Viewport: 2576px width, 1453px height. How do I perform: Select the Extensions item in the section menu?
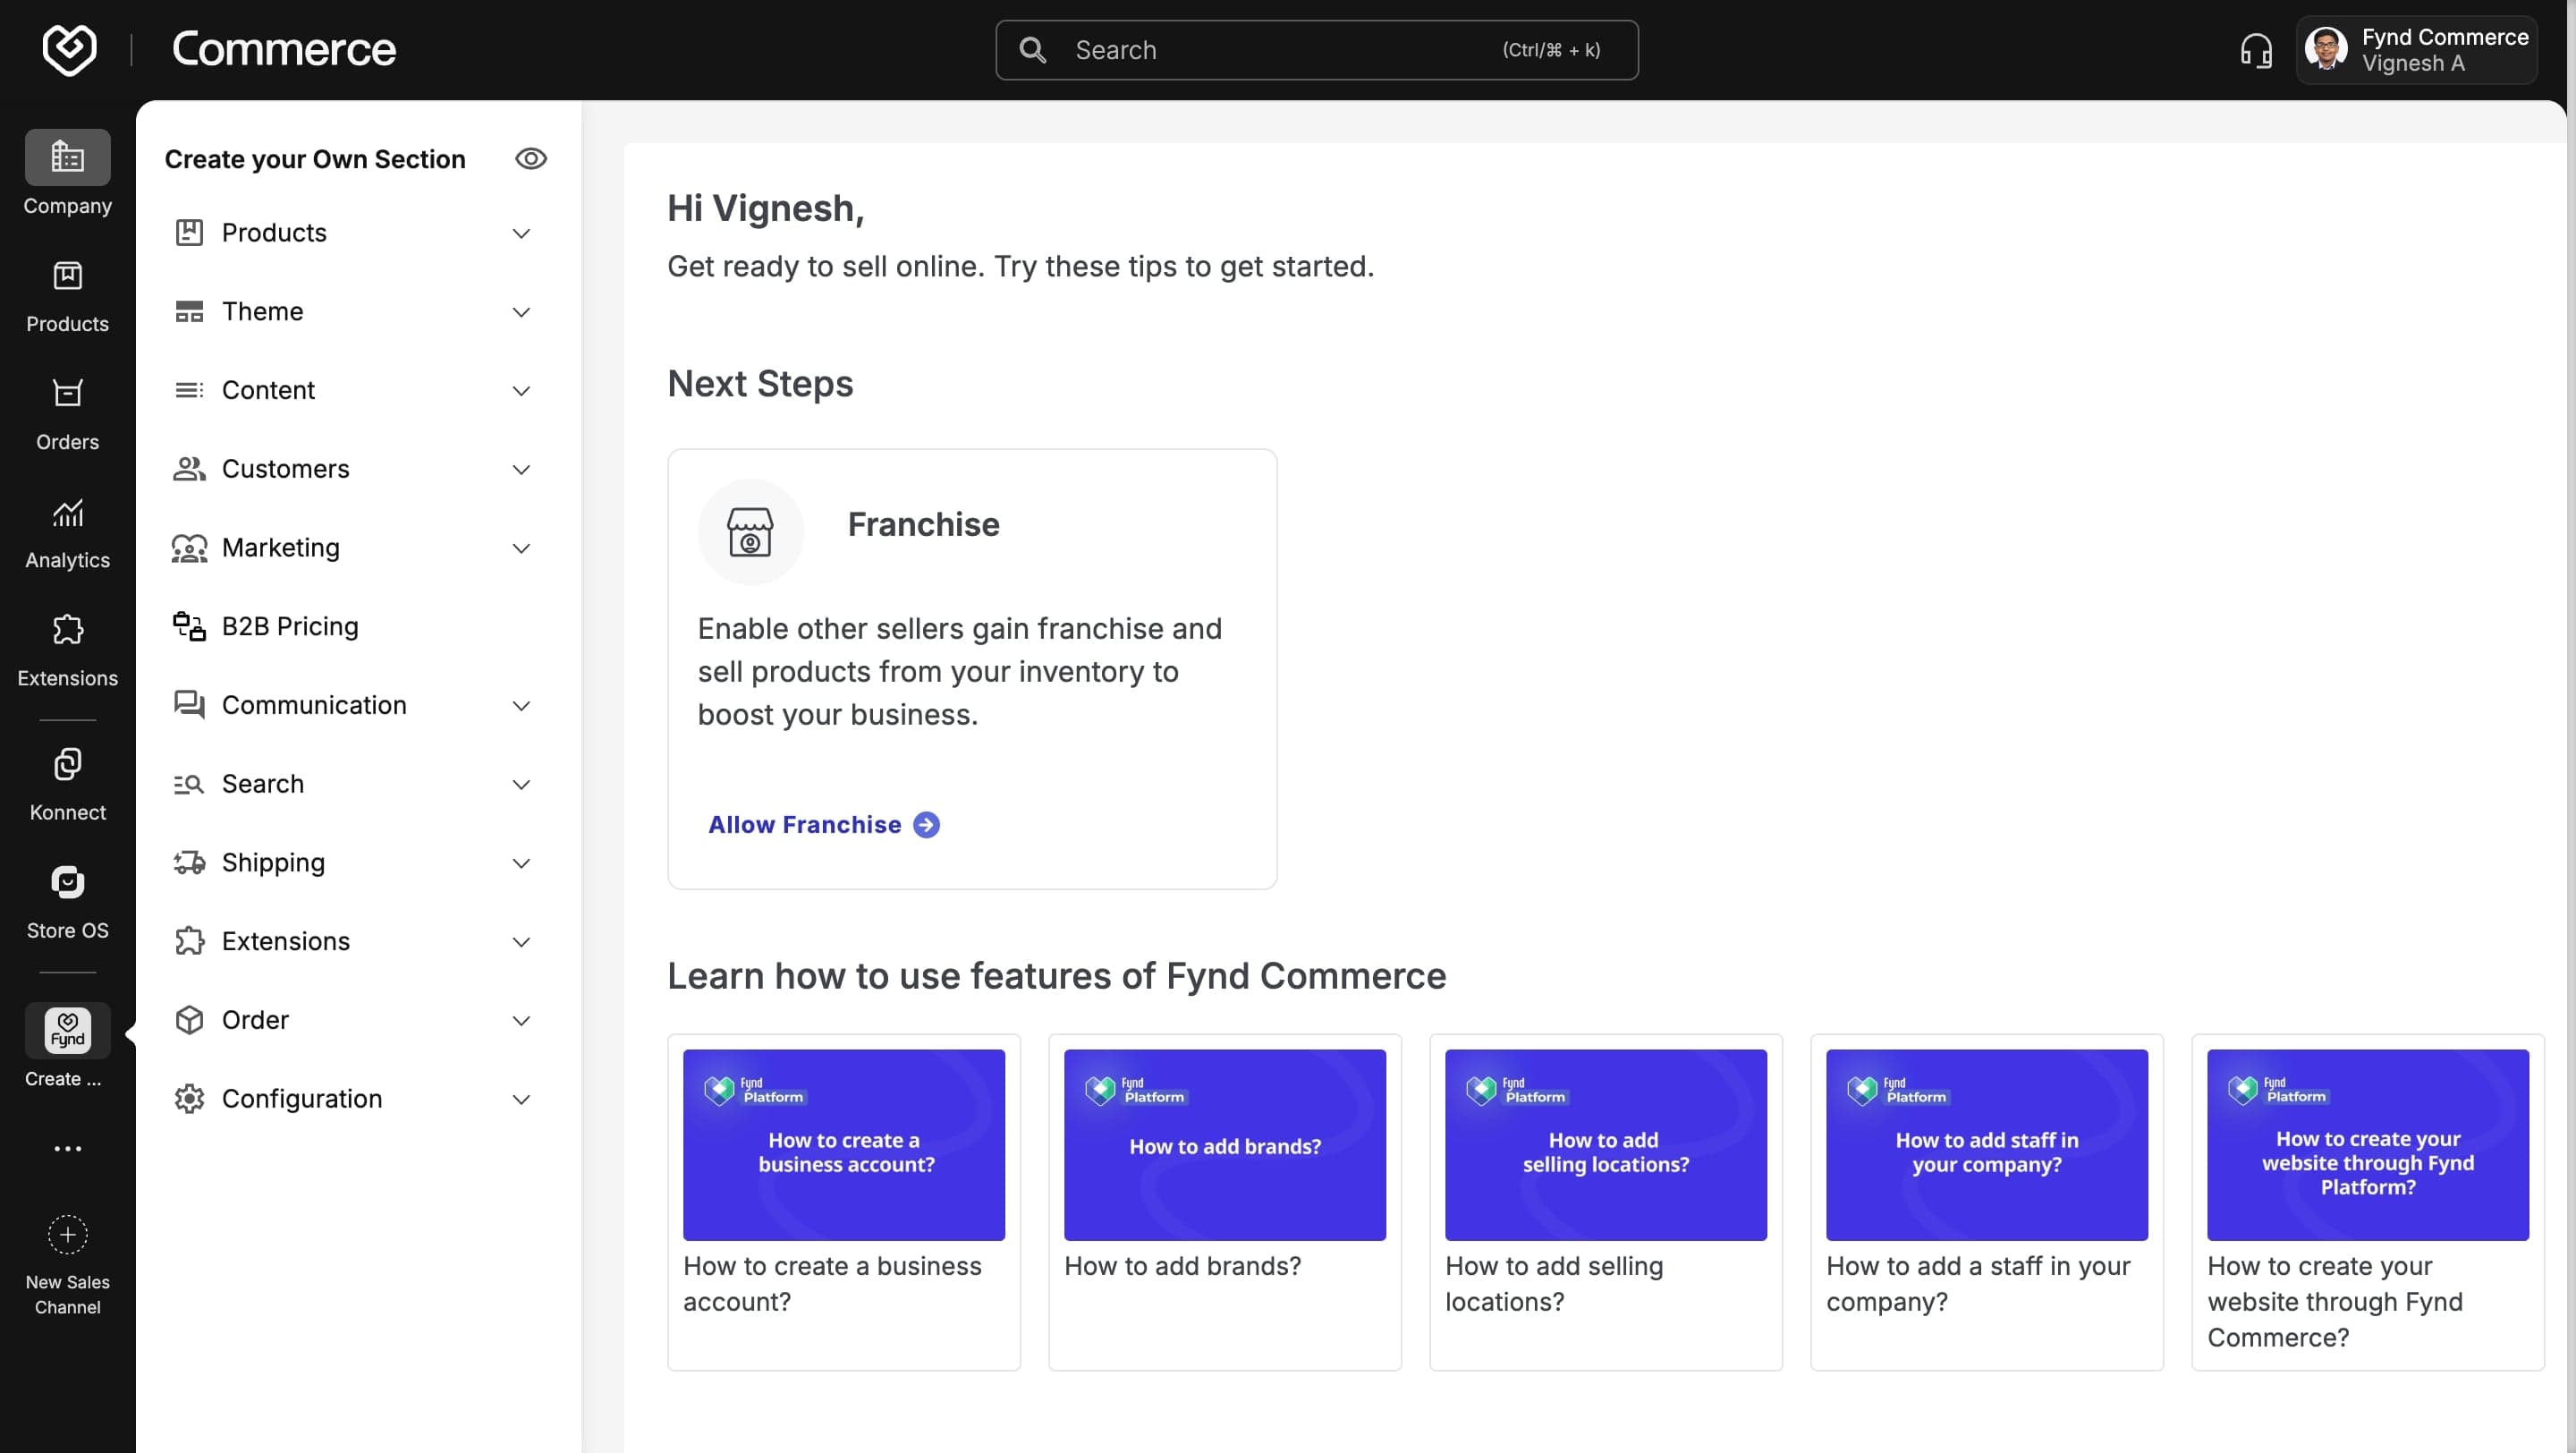click(x=352, y=941)
